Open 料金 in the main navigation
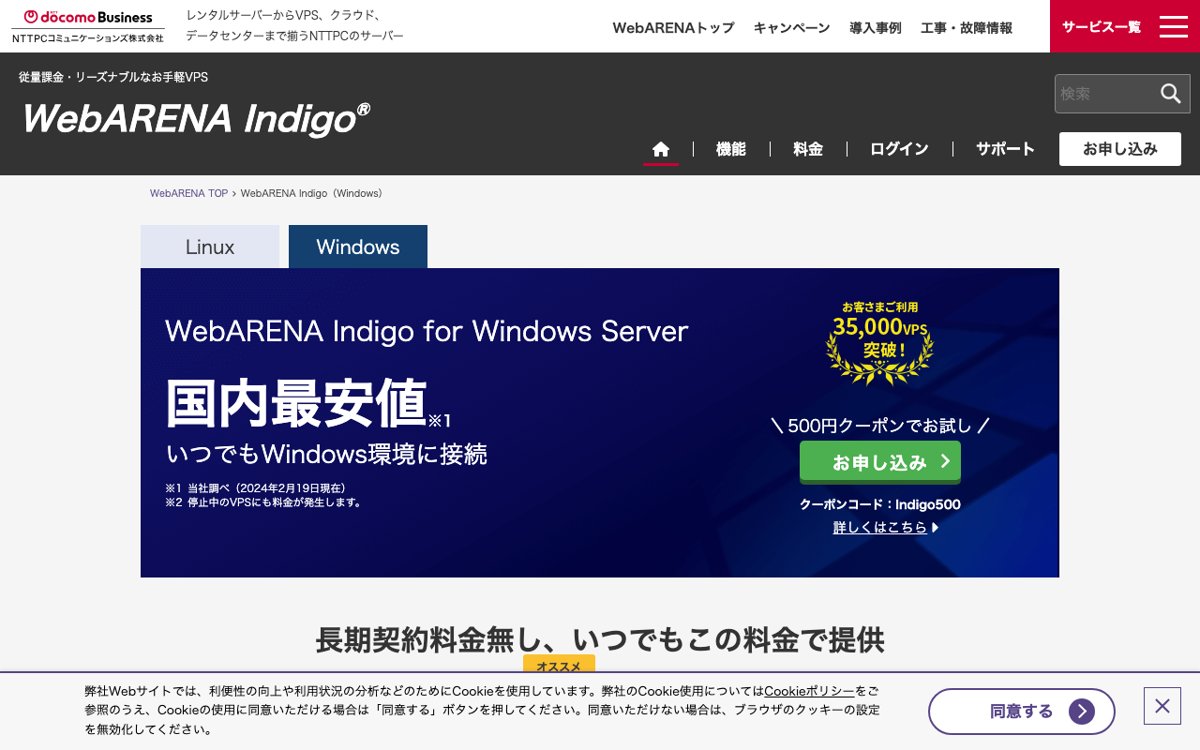1200x750 pixels. click(808, 149)
